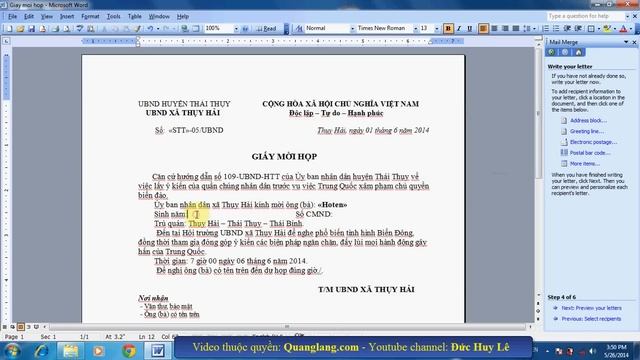Screen dimensions: 640x360
Task: Open the Tools menu
Action: [x=113, y=16]
